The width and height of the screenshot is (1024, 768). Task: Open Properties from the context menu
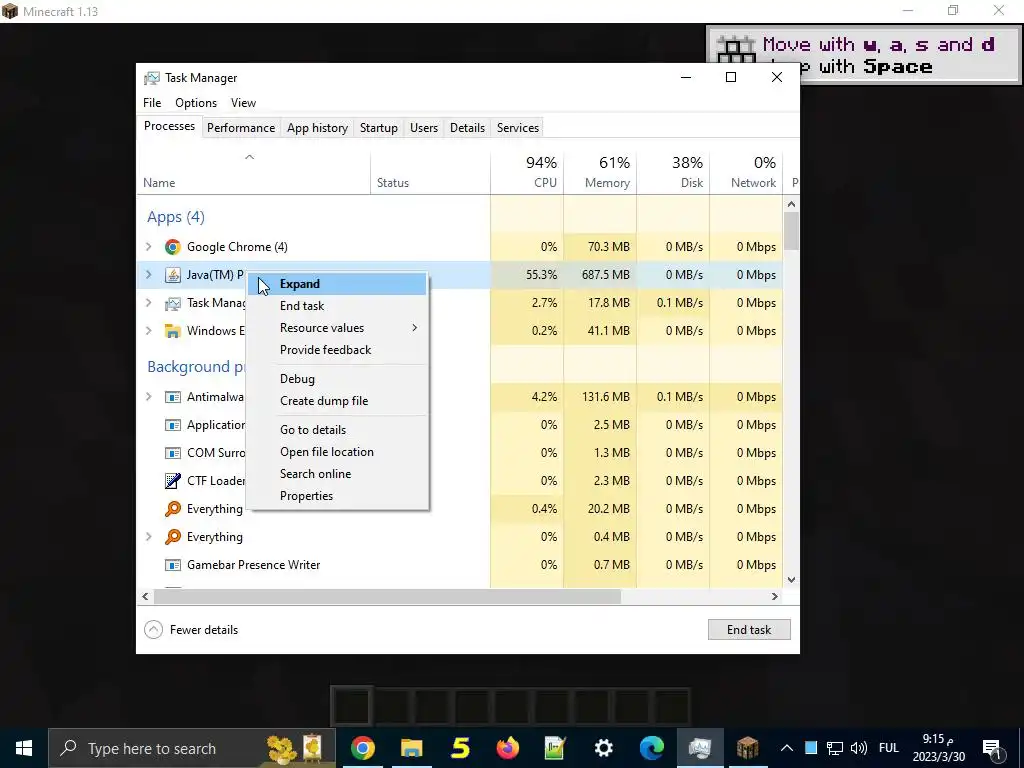click(x=337, y=496)
